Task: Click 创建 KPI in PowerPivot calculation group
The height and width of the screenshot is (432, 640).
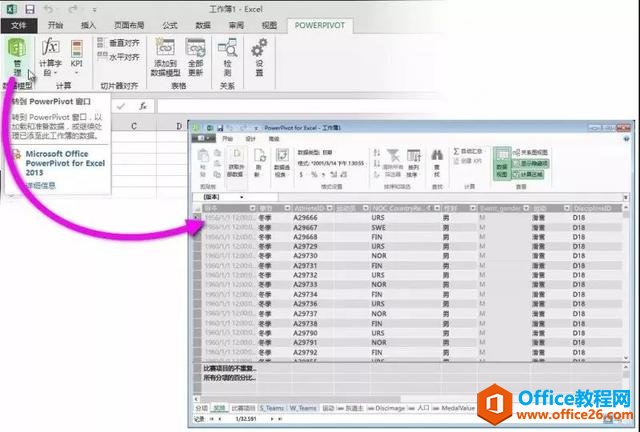Action: 468,161
